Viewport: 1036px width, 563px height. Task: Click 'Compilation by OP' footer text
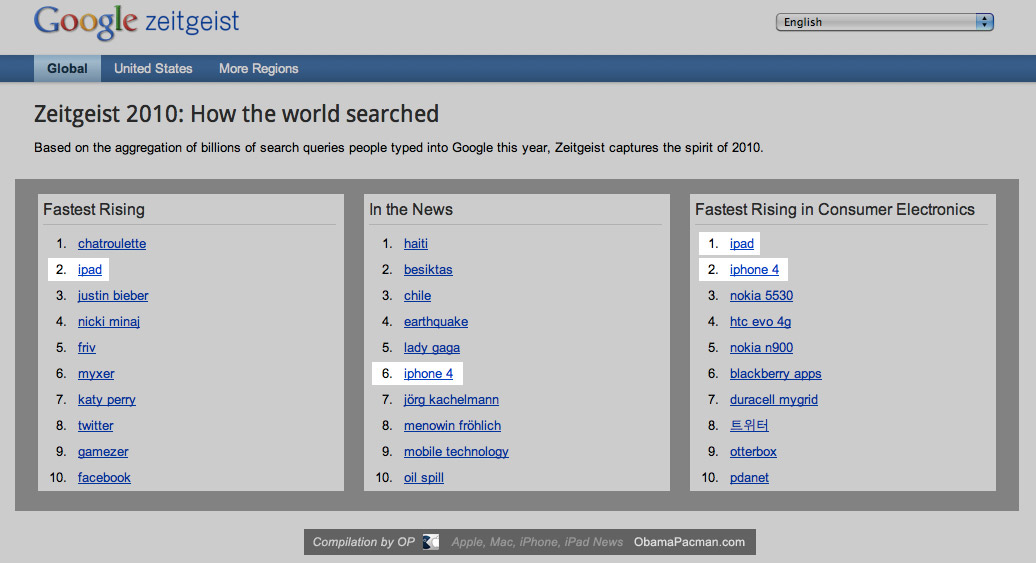[x=363, y=542]
